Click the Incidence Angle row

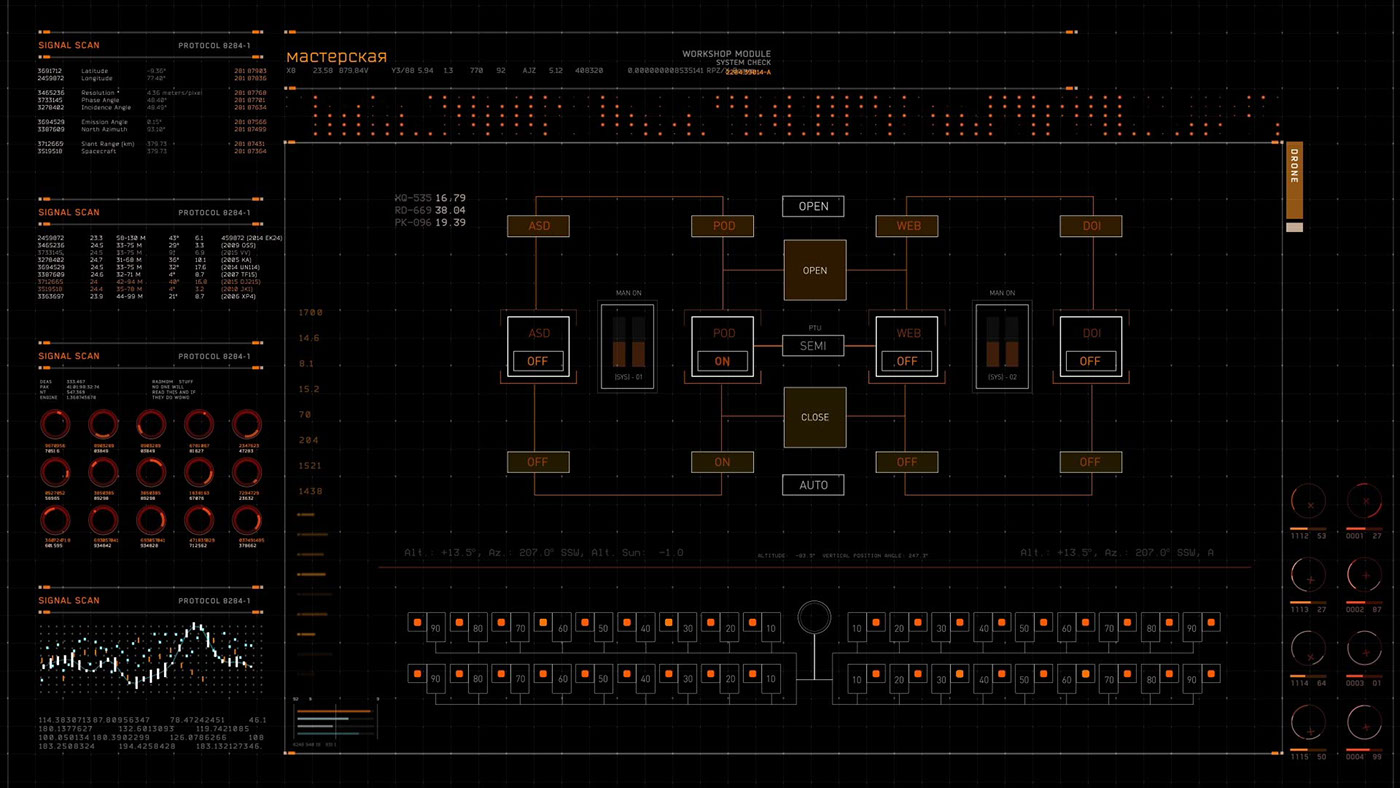tap(152, 107)
